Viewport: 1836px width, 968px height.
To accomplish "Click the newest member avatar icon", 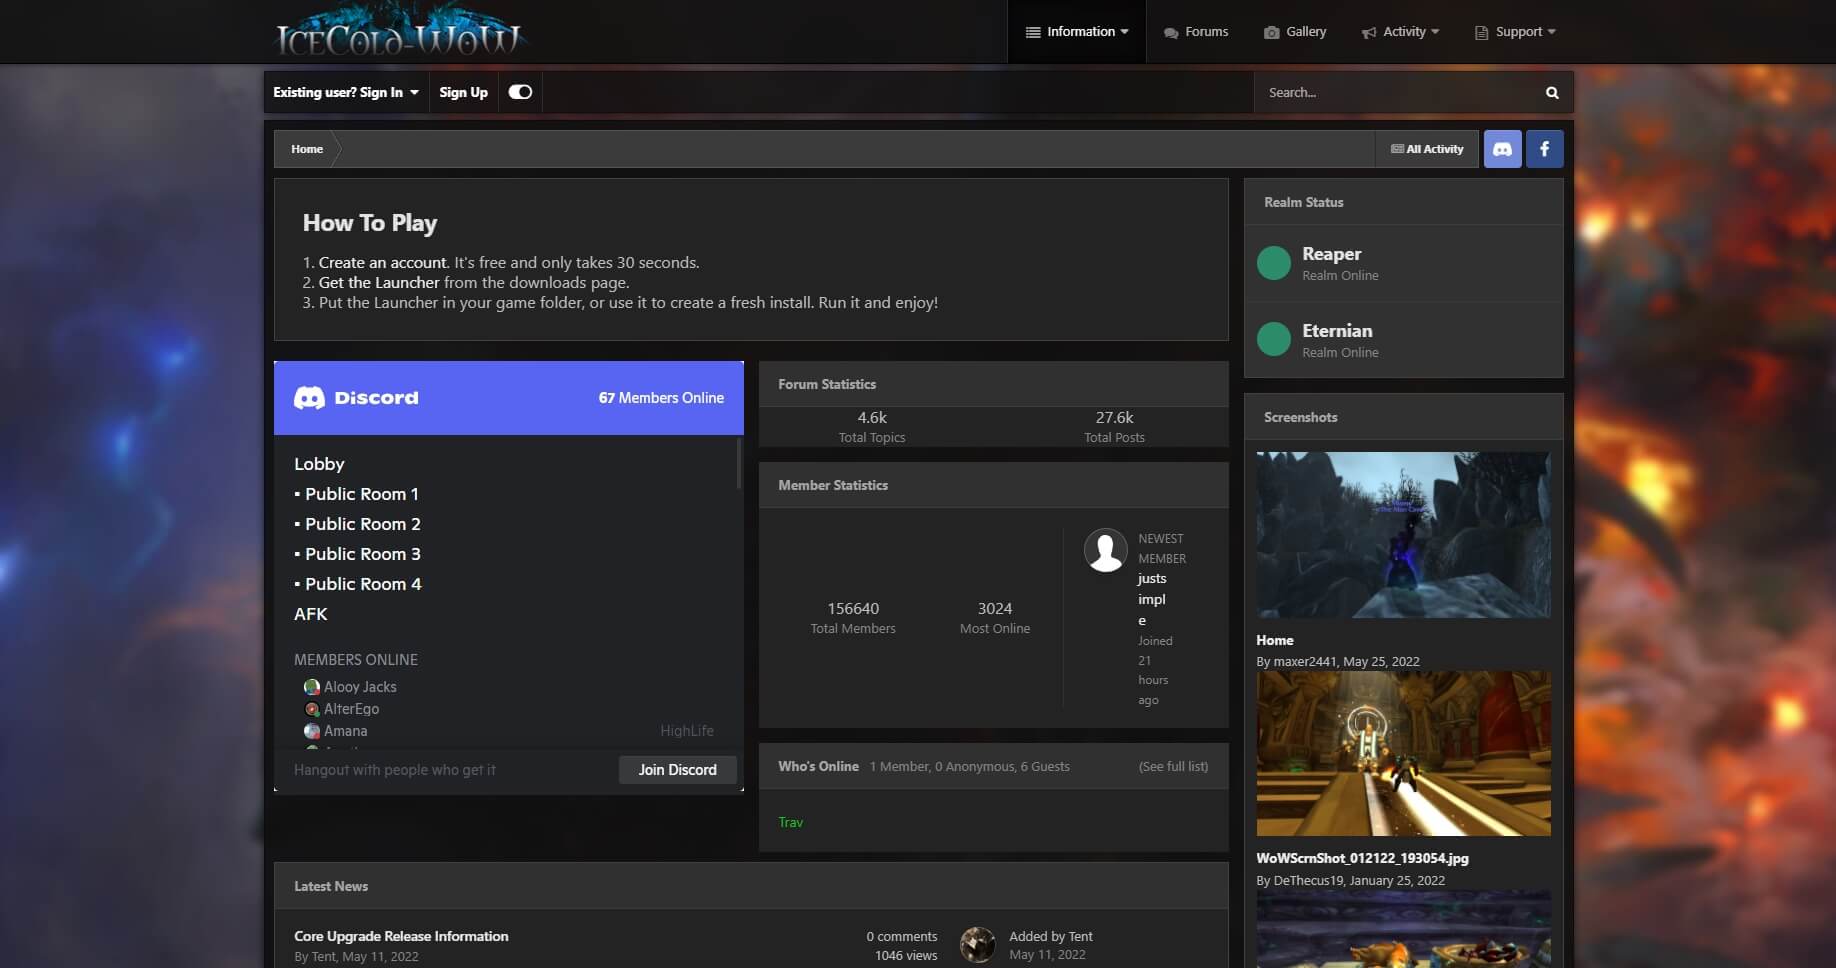I will [x=1106, y=550].
